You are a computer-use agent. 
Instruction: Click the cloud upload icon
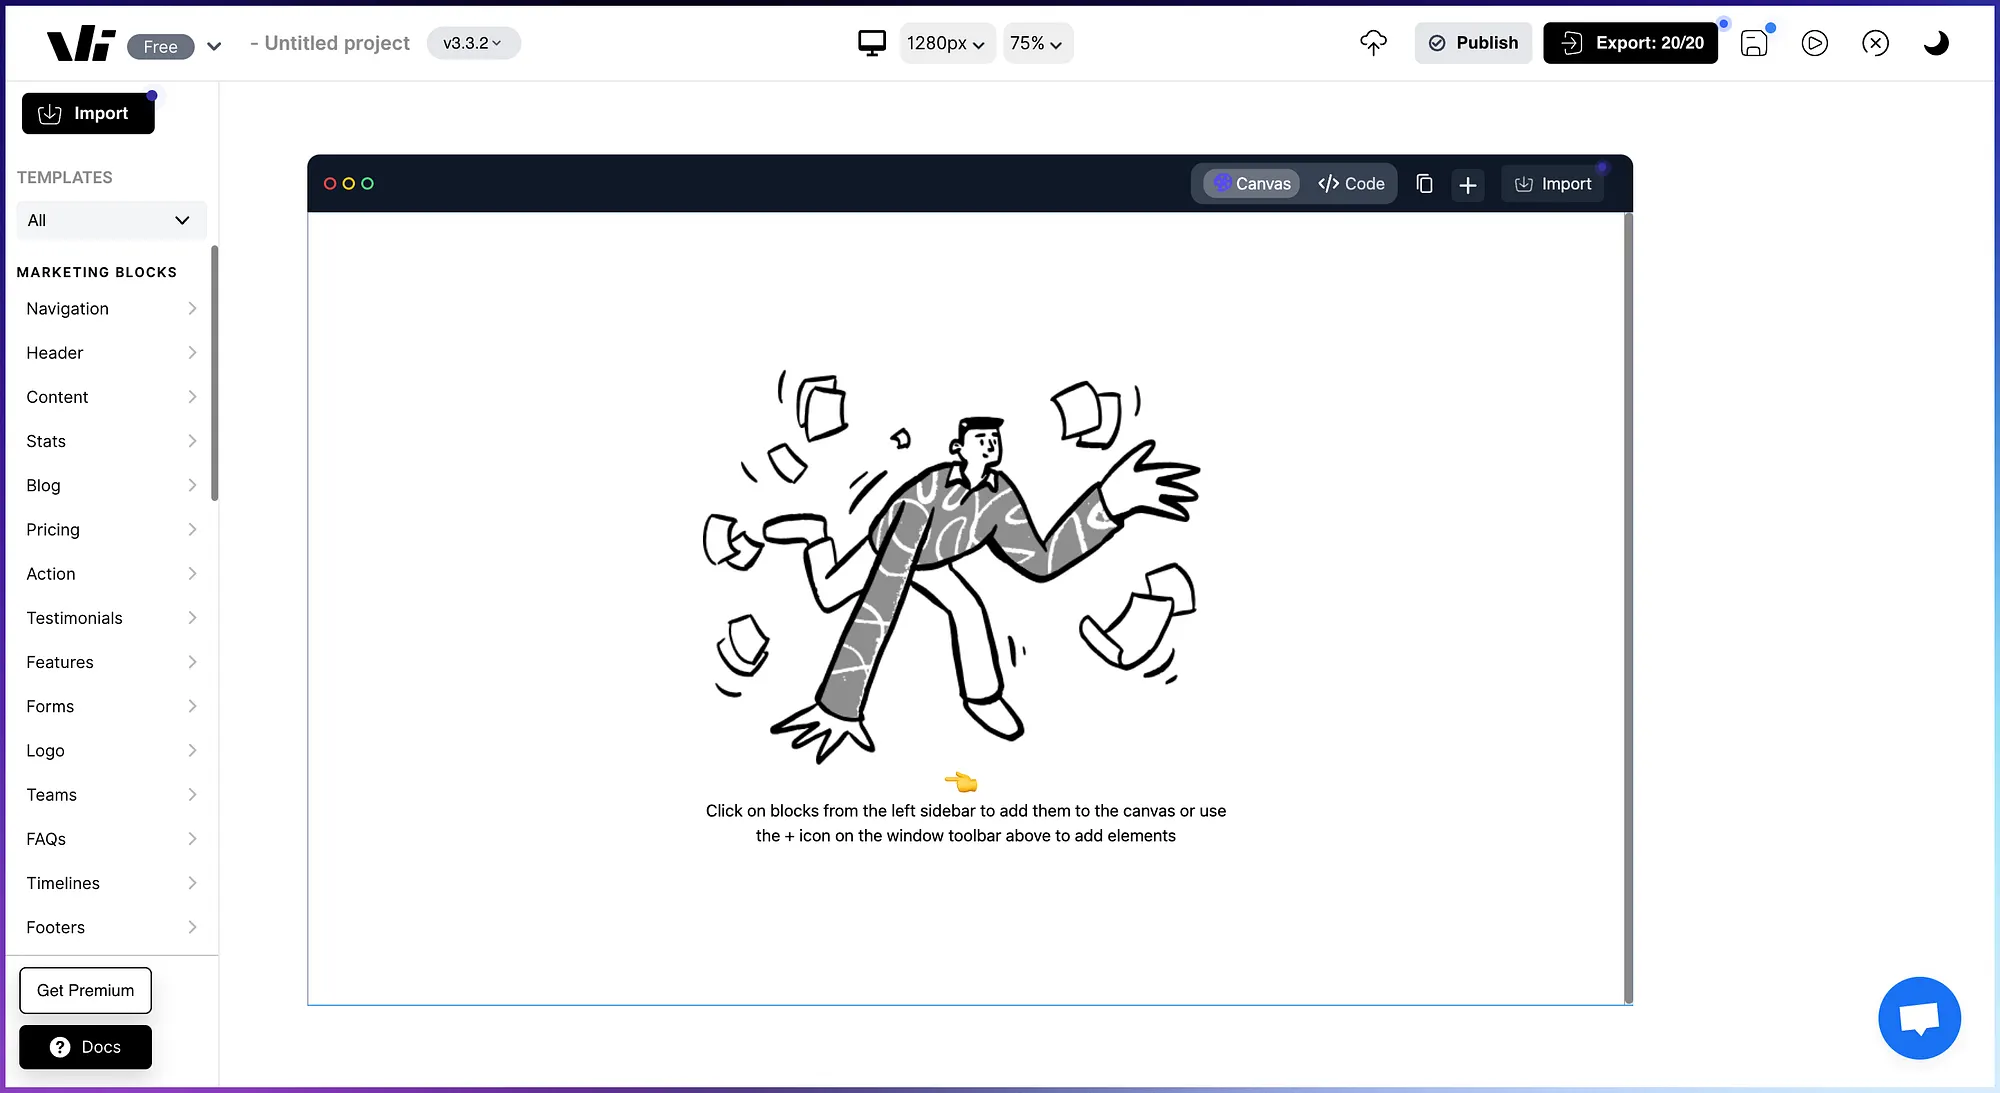tap(1373, 42)
